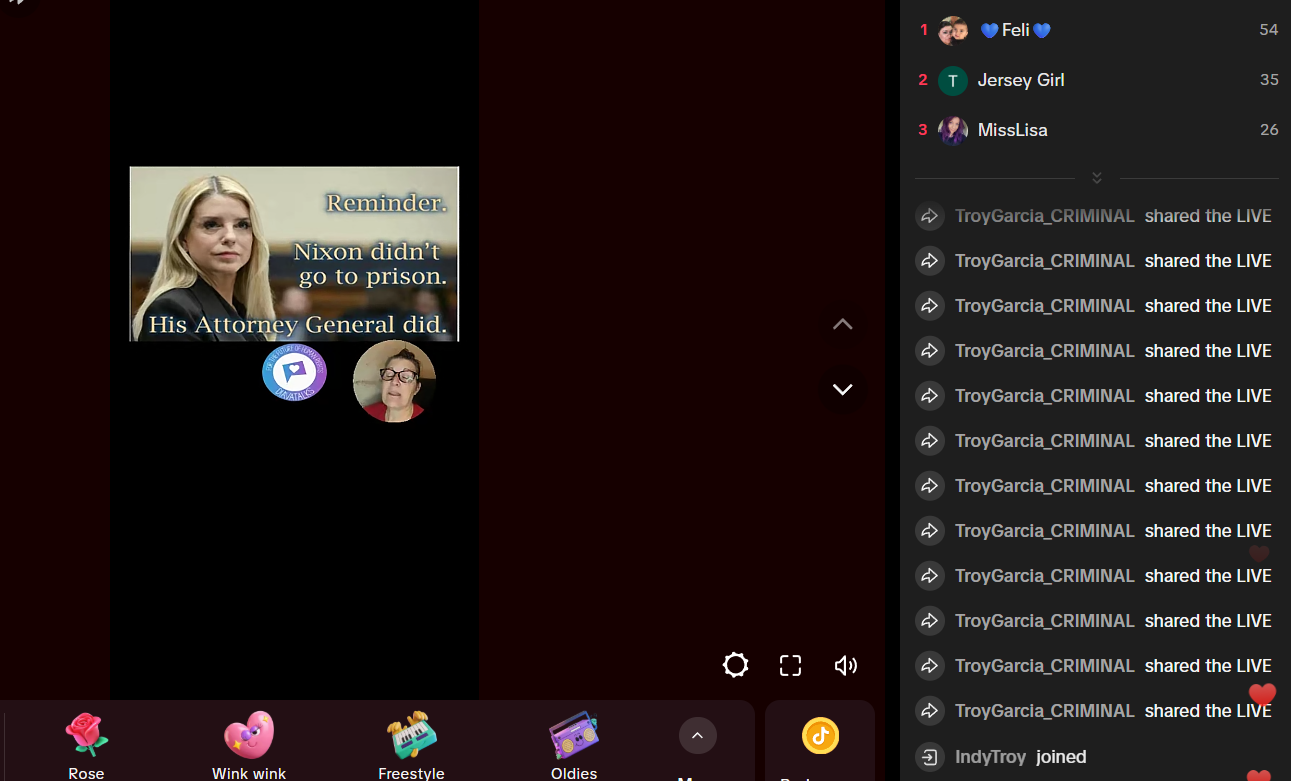Click the TikTok coin recharge icon
The image size is (1291, 781).
tap(820, 736)
